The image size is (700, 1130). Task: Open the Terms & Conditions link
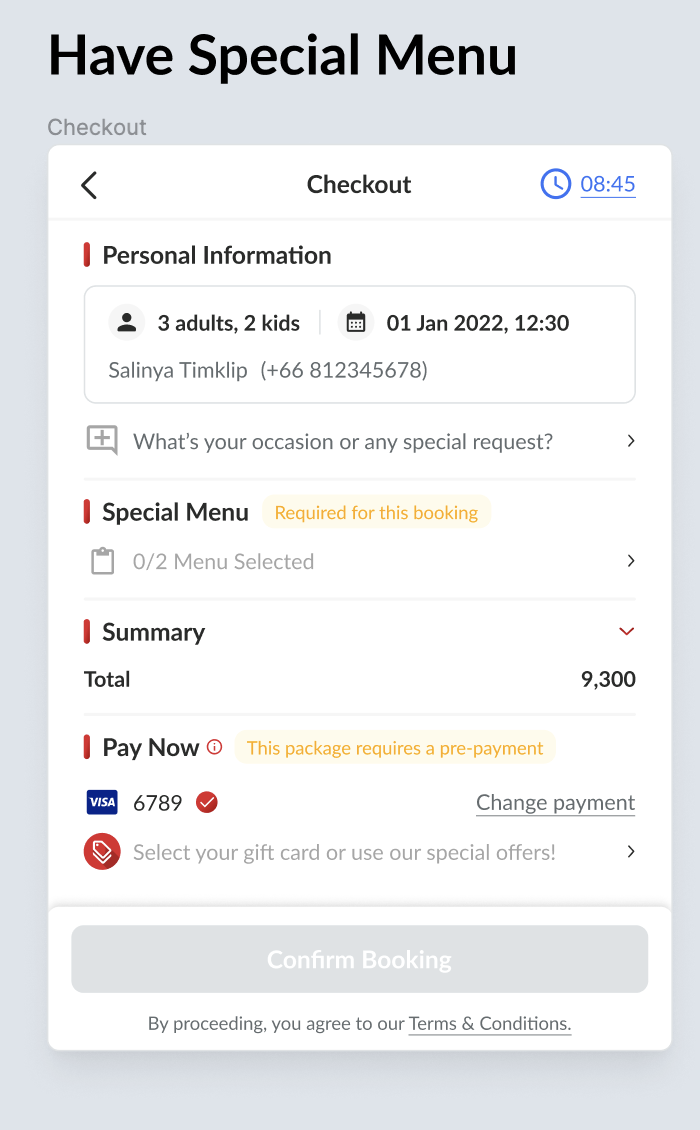click(489, 1024)
